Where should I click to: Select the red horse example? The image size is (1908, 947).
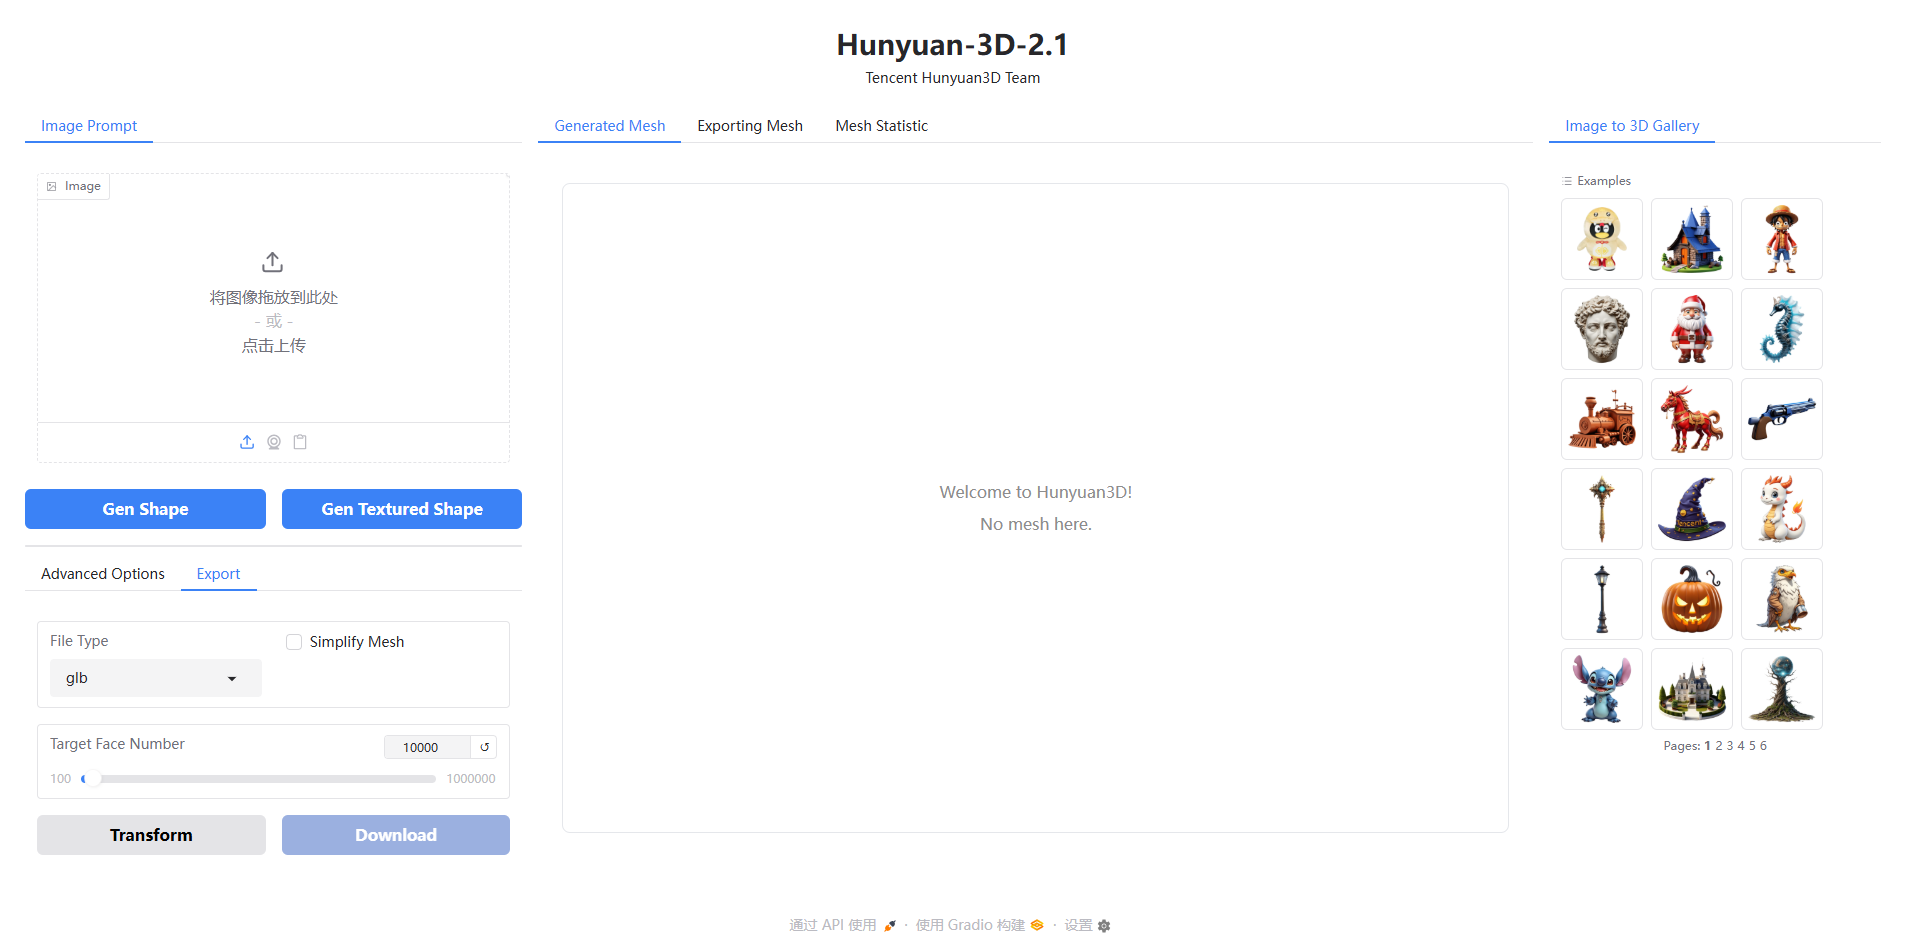tap(1692, 419)
